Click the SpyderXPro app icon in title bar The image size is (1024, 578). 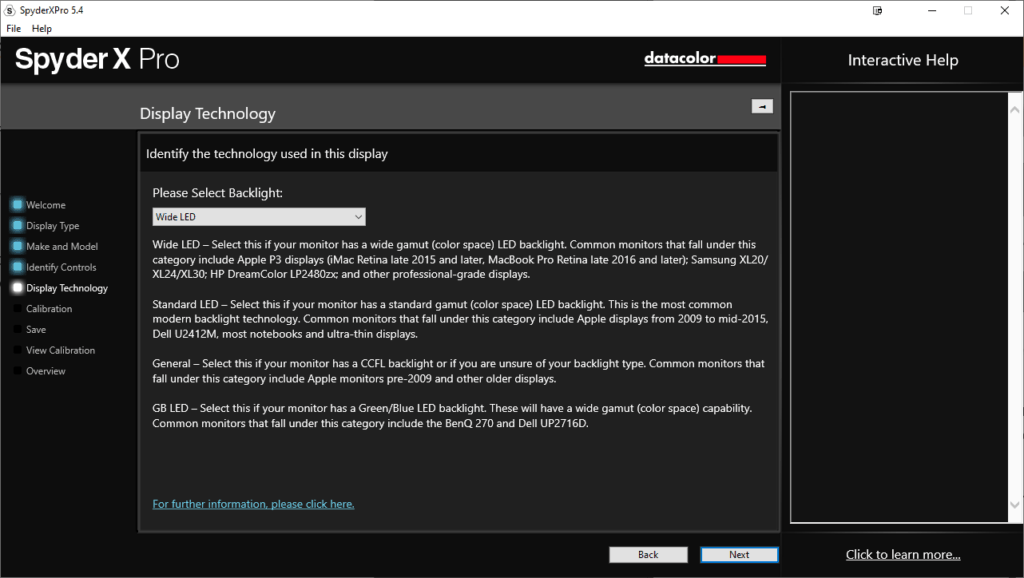(x=9, y=10)
